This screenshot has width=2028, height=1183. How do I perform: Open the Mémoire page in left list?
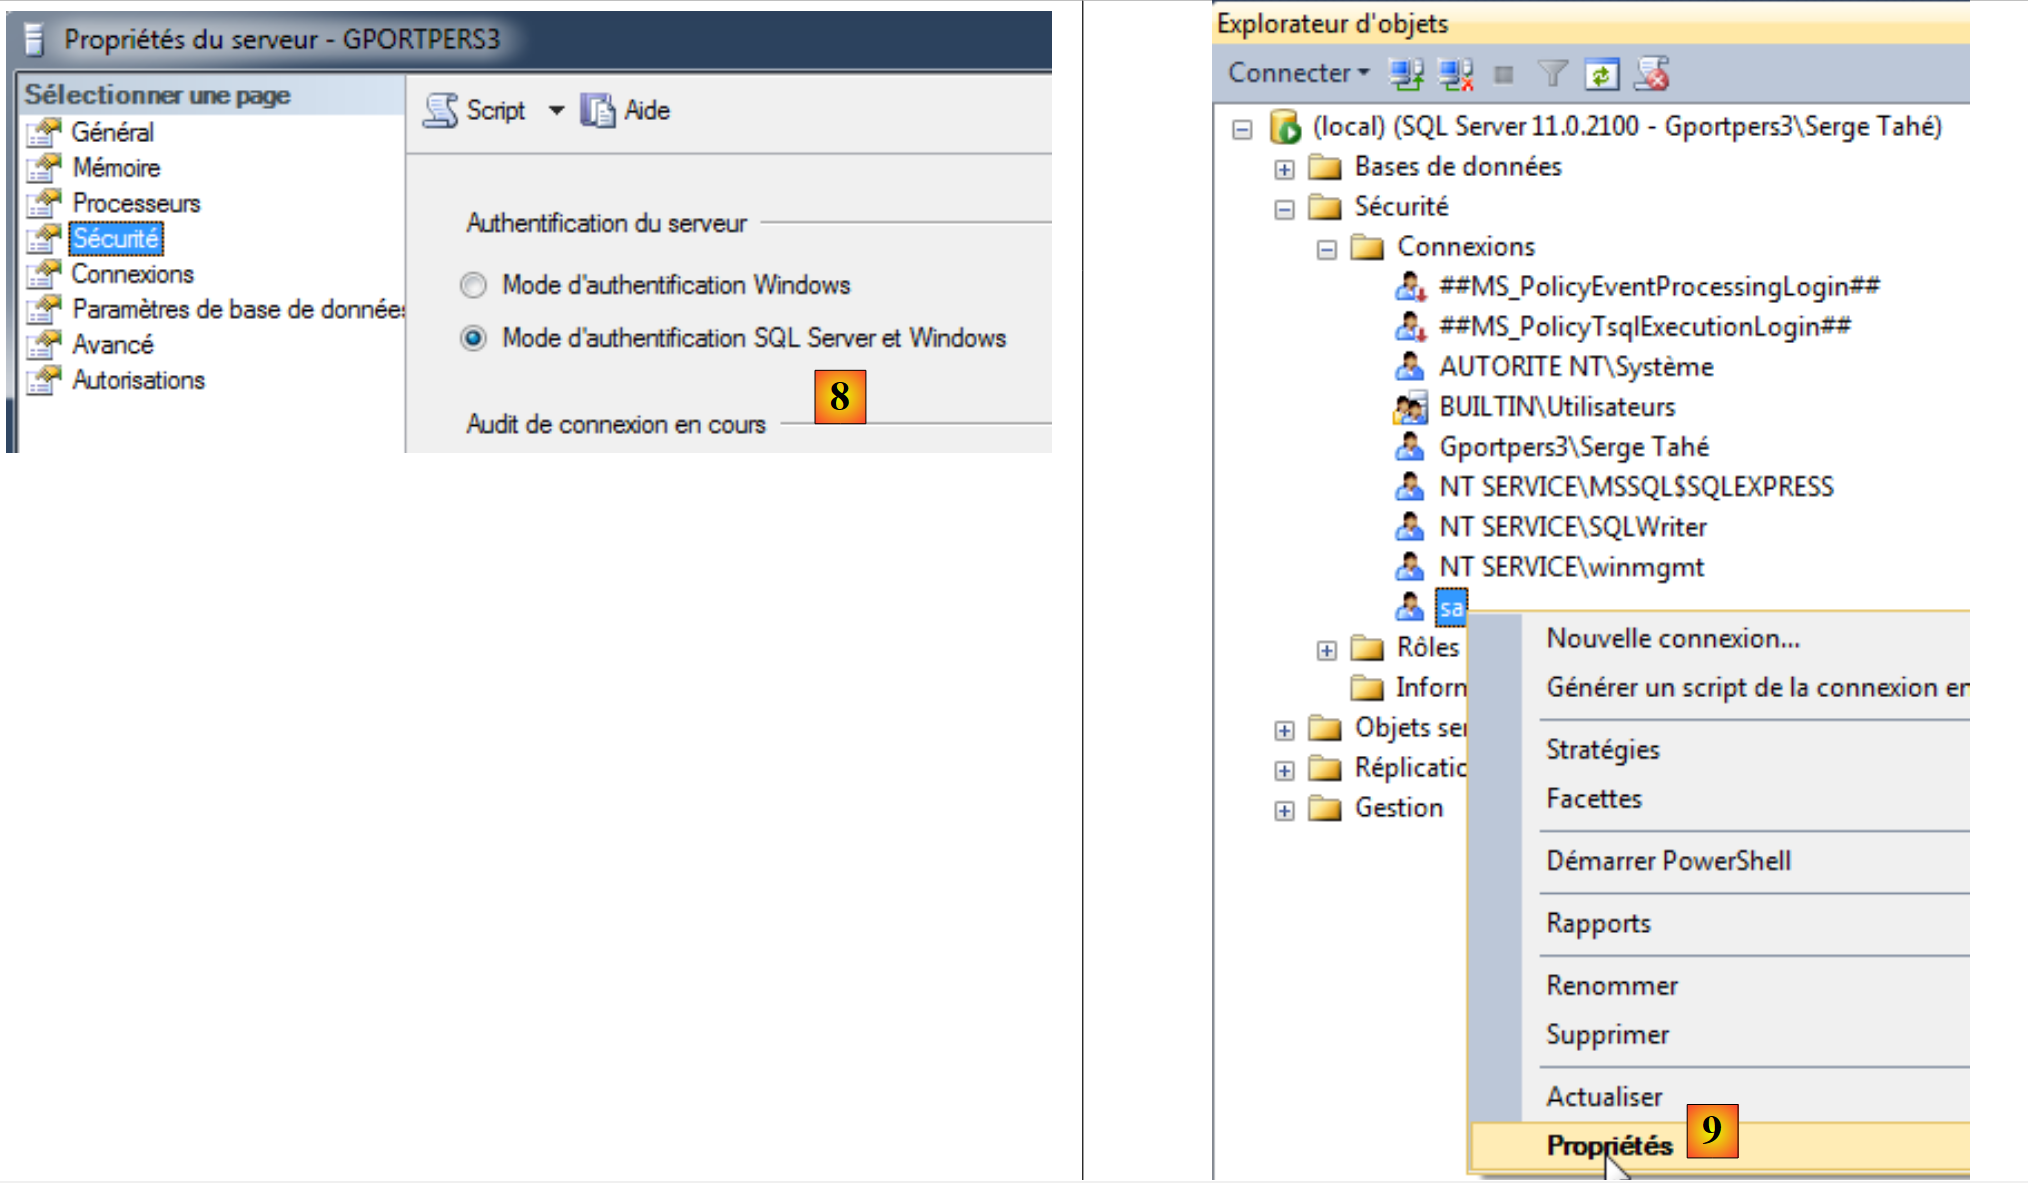(116, 168)
